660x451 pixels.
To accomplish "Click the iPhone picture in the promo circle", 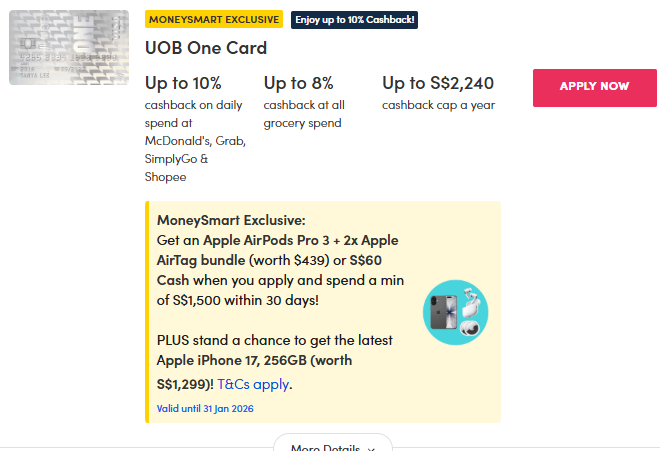I will pyautogui.click(x=442, y=312).
